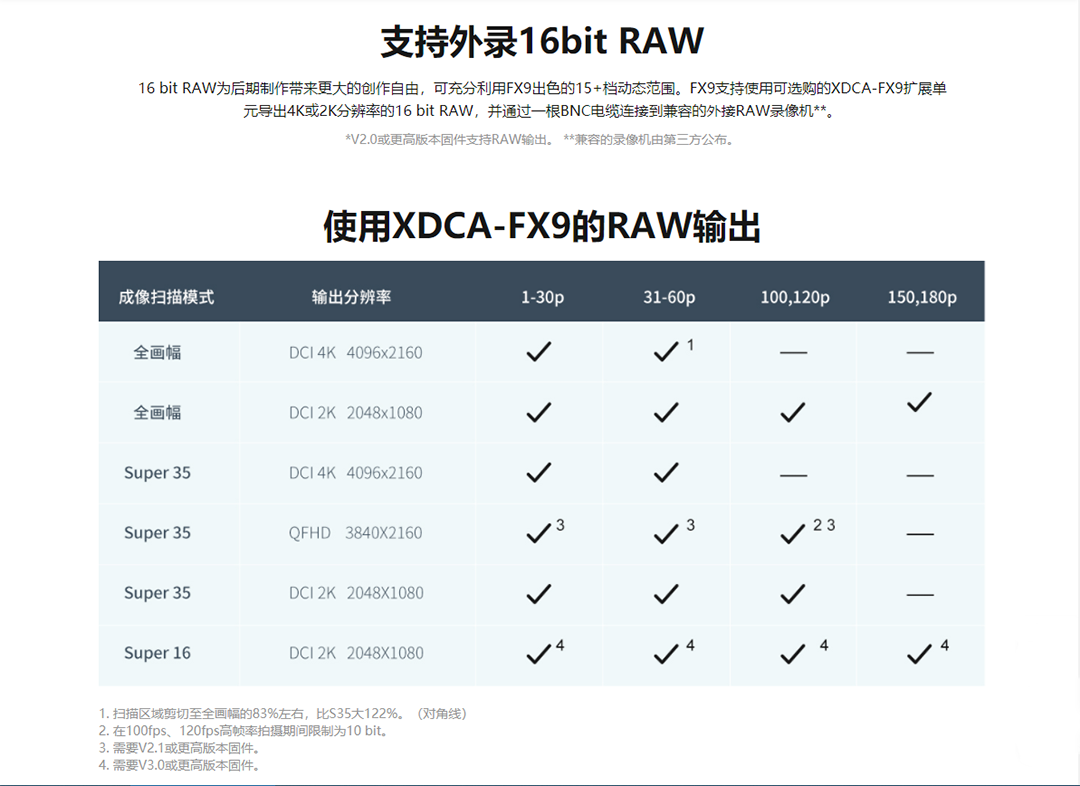Click the 1-30p checkmark in 全画幅 DCI 4K row
Viewport: 1080px width, 786px height.
[x=539, y=352]
